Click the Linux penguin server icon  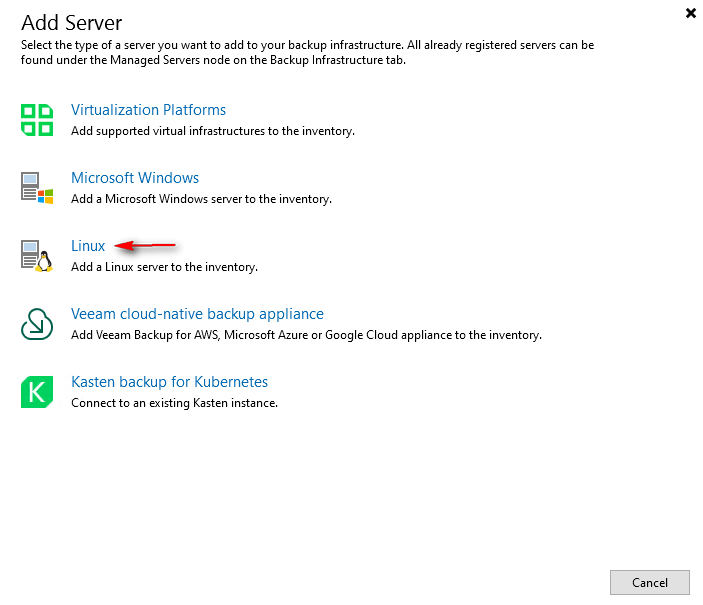click(37, 255)
